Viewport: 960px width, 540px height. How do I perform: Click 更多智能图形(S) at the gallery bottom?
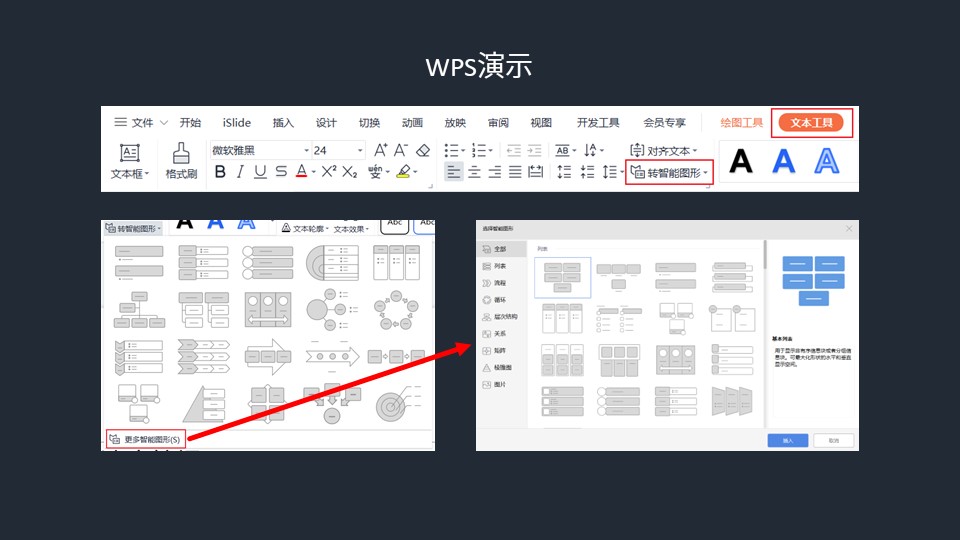146,439
